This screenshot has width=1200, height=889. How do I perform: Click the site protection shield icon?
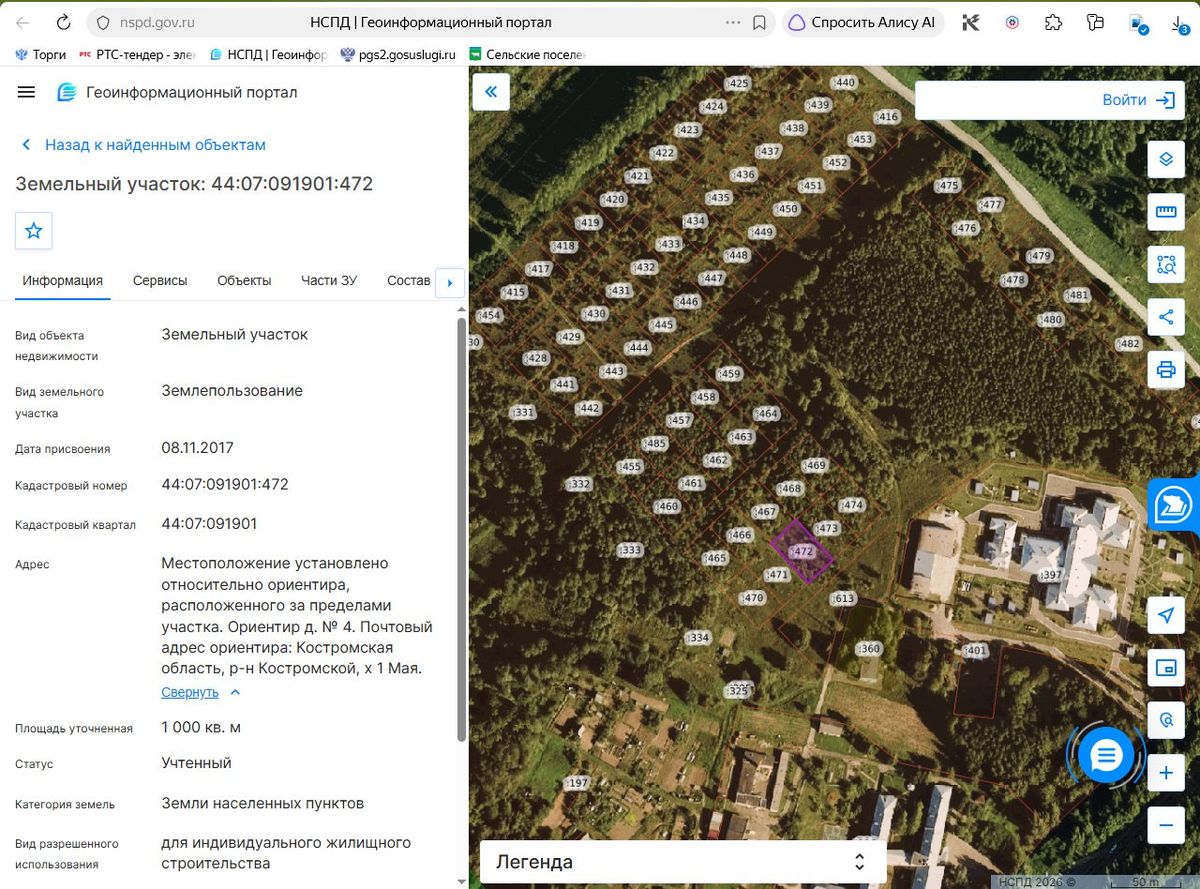pyautogui.click(x=102, y=22)
